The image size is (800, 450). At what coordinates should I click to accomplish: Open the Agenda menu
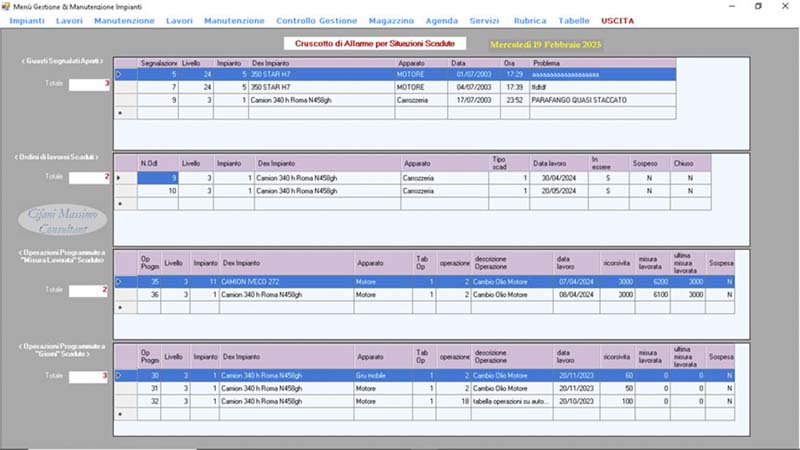pos(442,20)
